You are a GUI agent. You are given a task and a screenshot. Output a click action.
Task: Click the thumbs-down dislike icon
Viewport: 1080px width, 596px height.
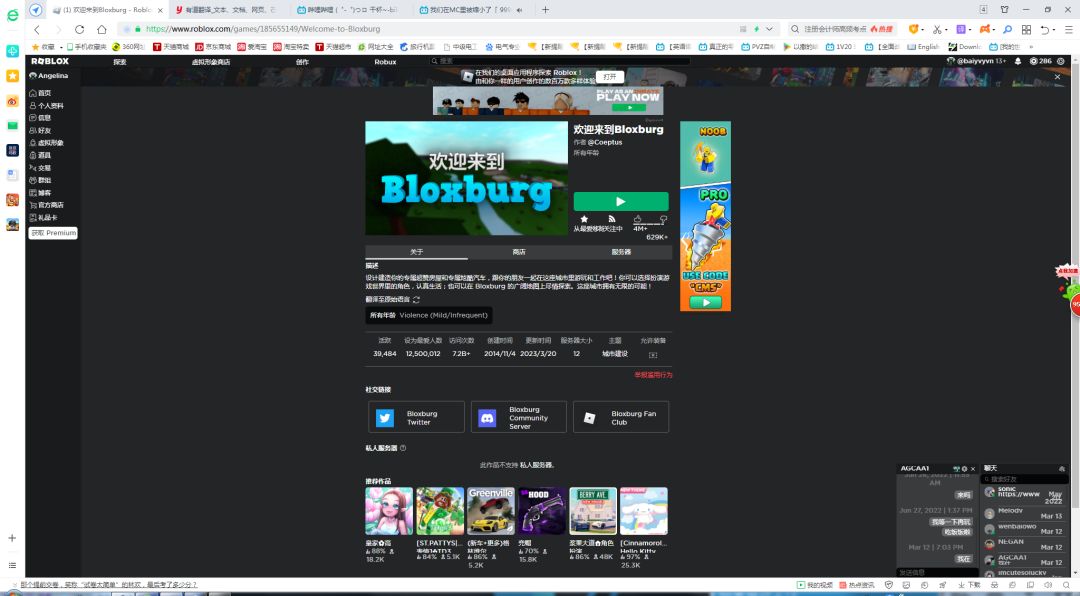click(x=663, y=219)
